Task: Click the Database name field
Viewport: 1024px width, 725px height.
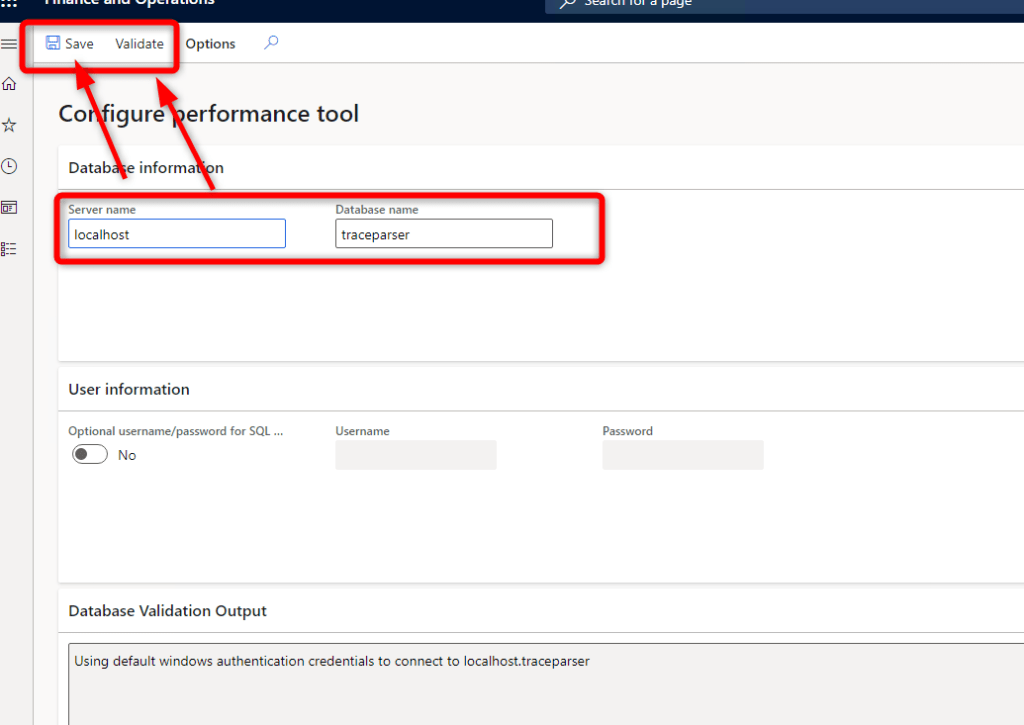Action: [444, 234]
